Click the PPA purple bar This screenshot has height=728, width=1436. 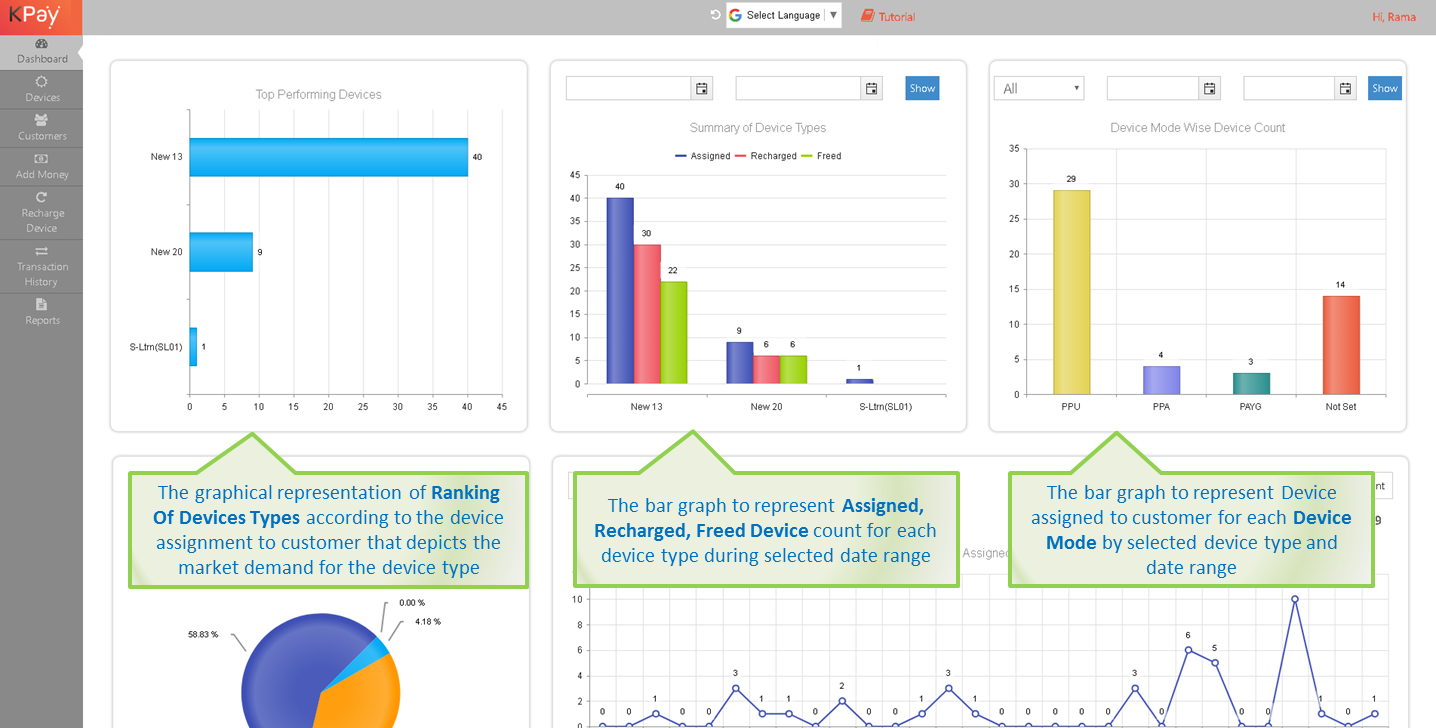[1162, 380]
